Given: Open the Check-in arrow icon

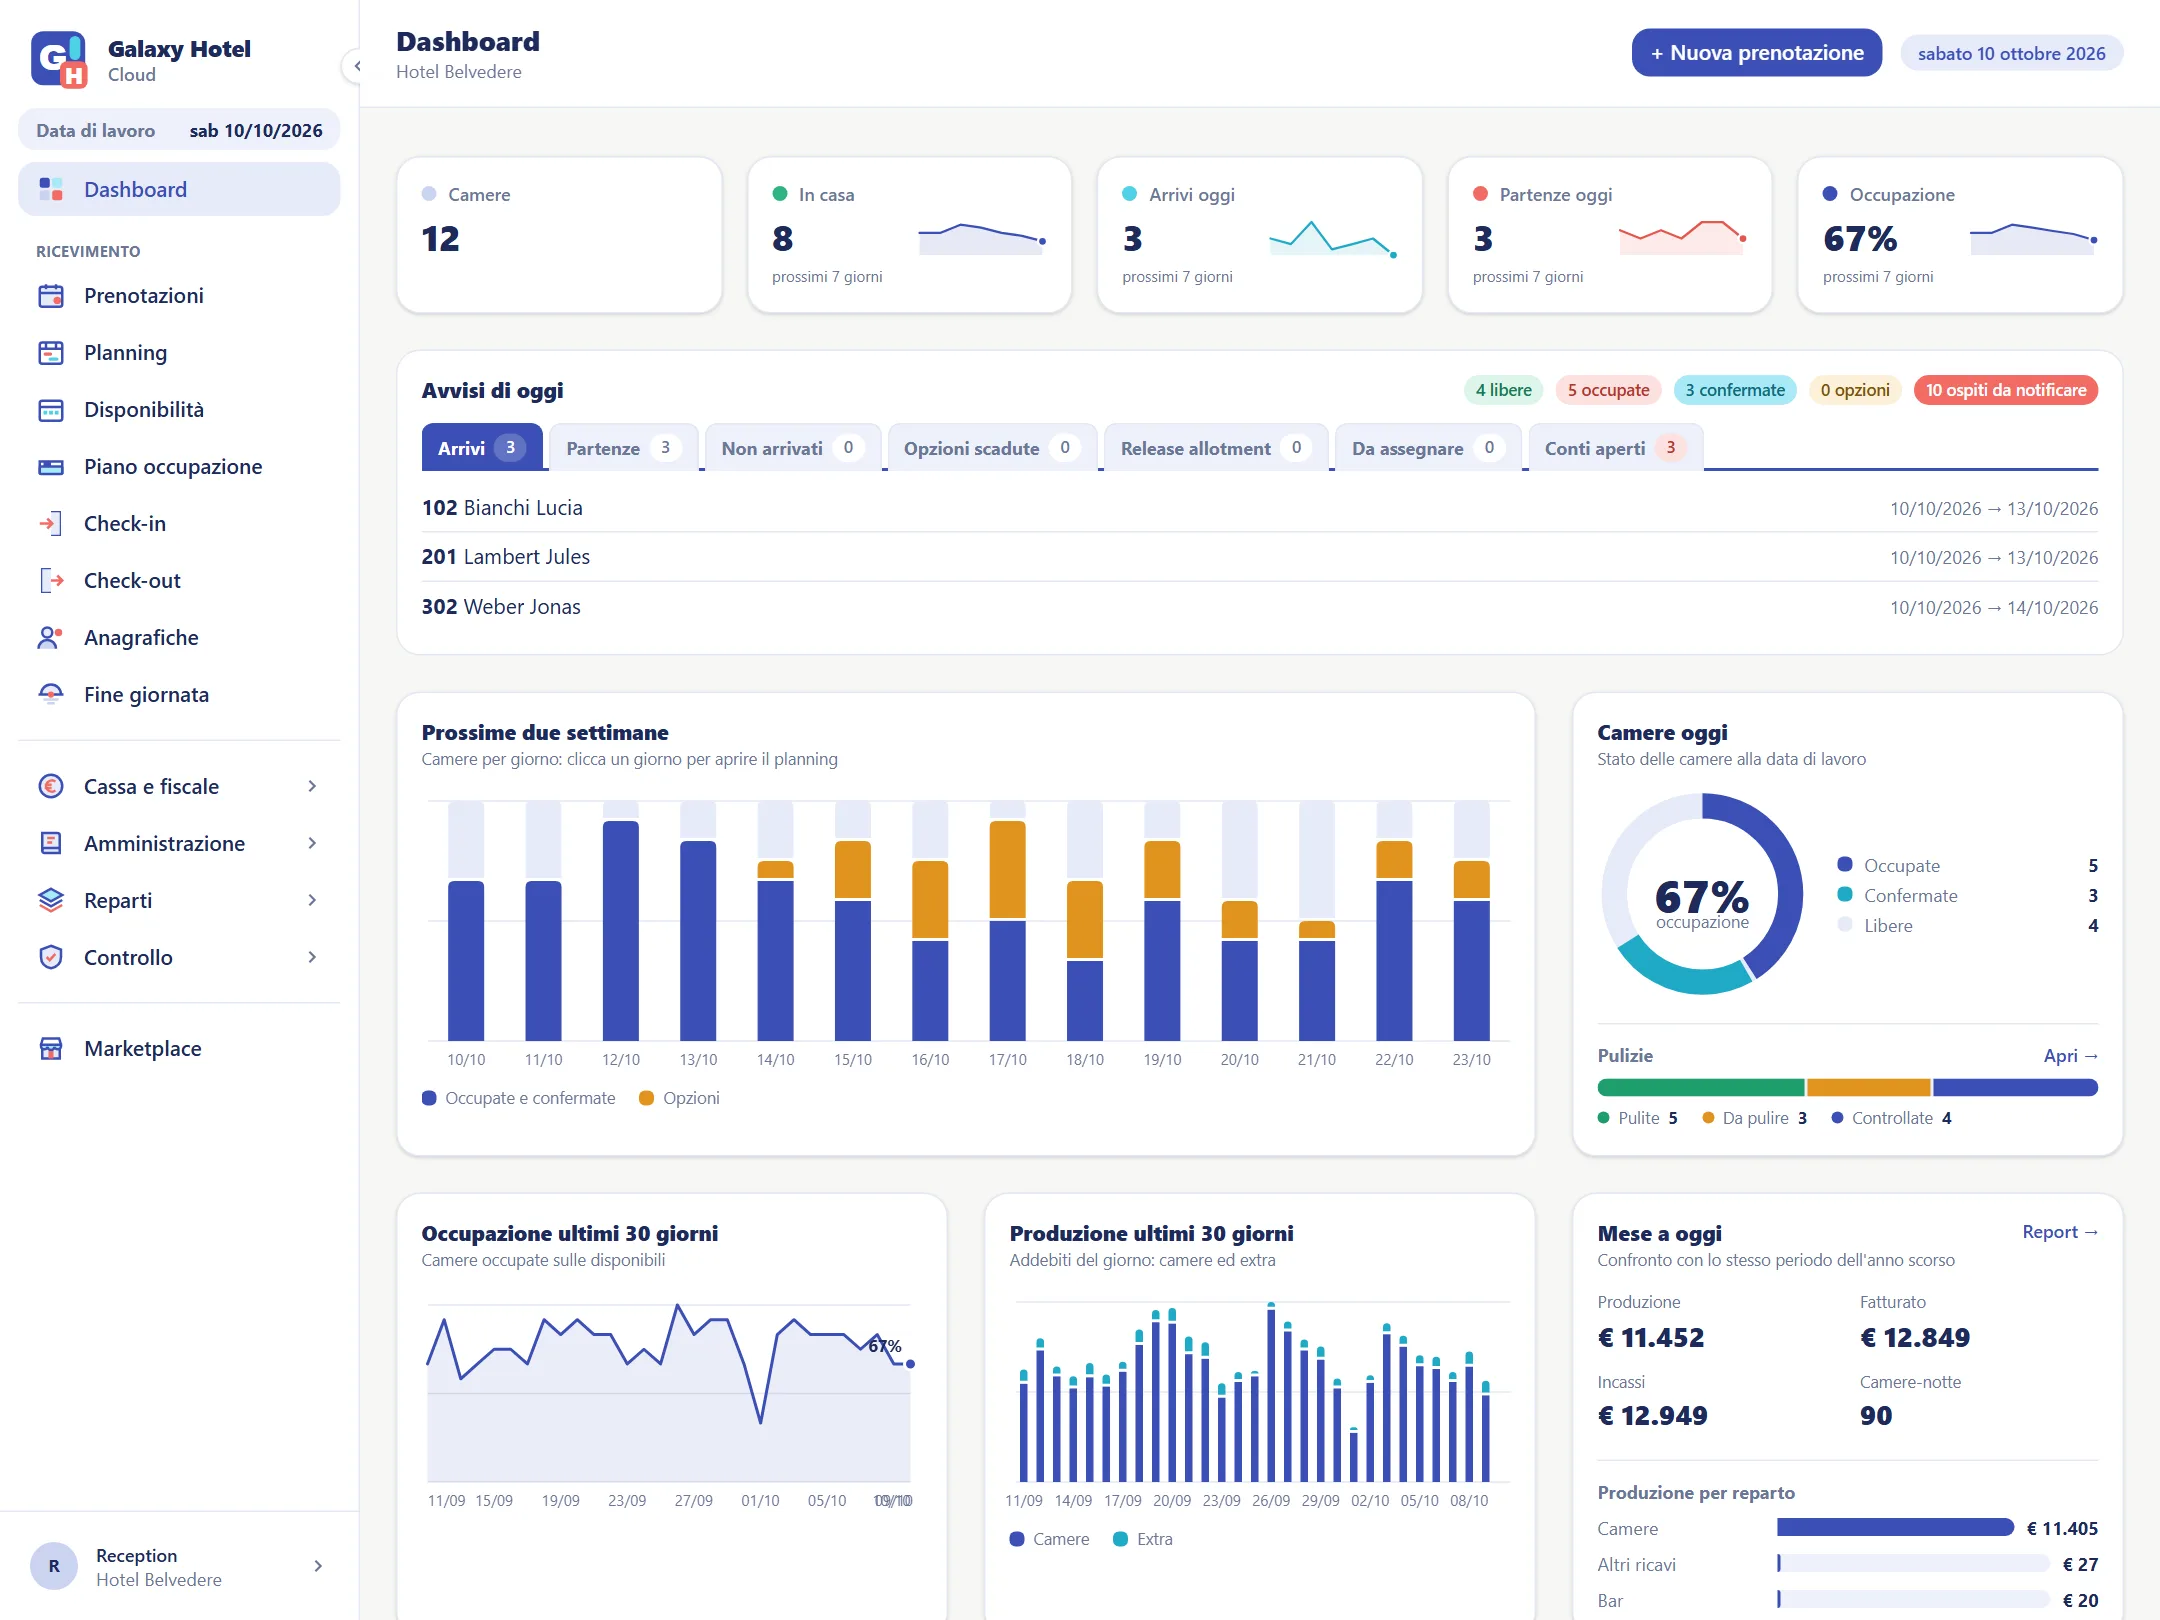Looking at the screenshot, I should click(51, 524).
